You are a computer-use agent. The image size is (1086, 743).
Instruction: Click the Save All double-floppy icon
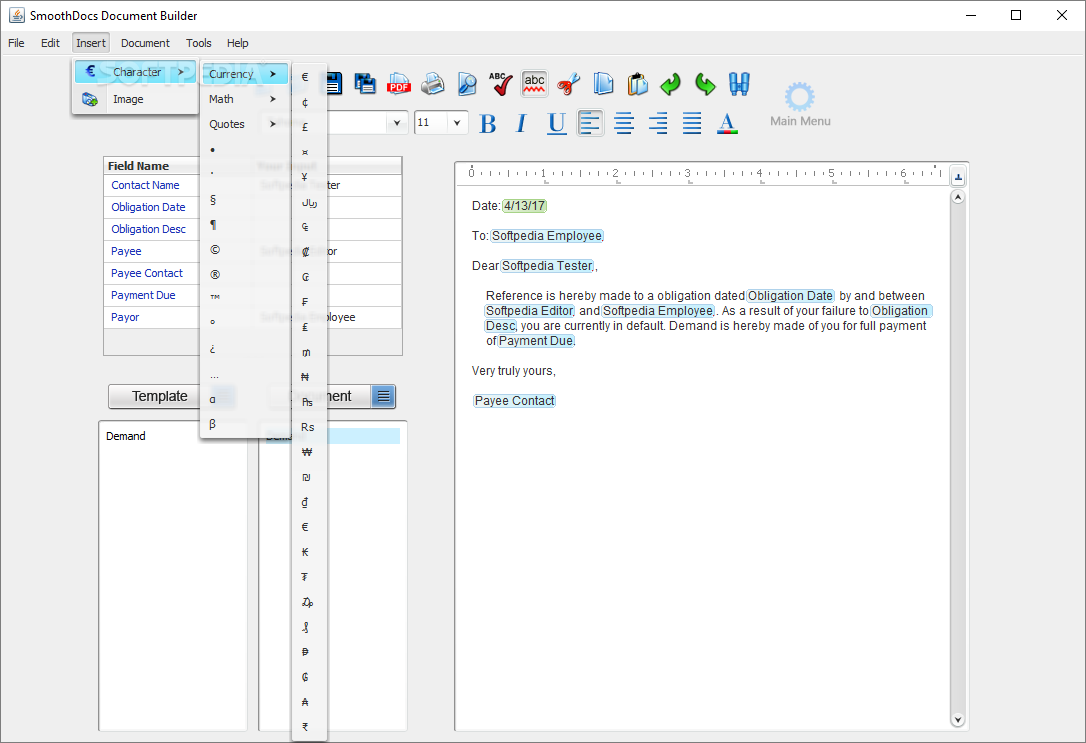click(x=365, y=84)
